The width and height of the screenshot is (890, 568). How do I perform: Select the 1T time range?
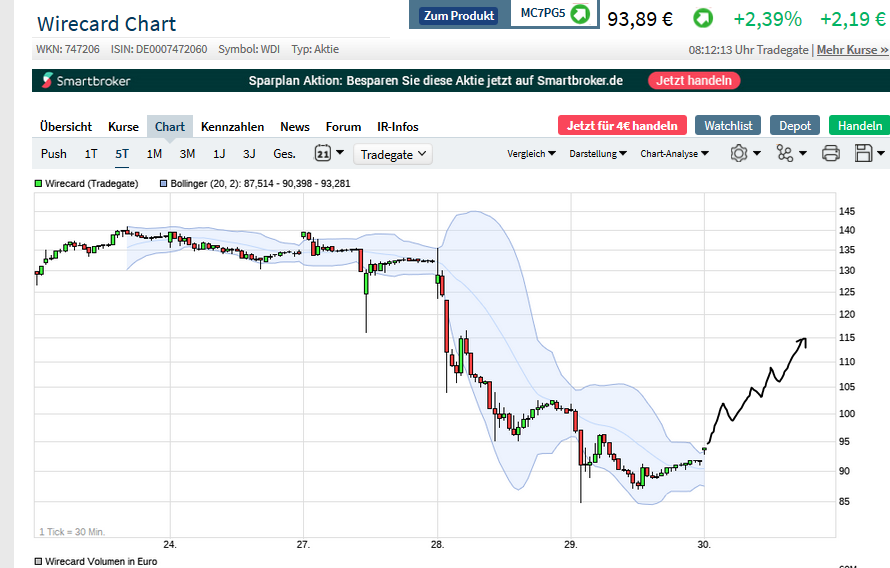(x=91, y=154)
